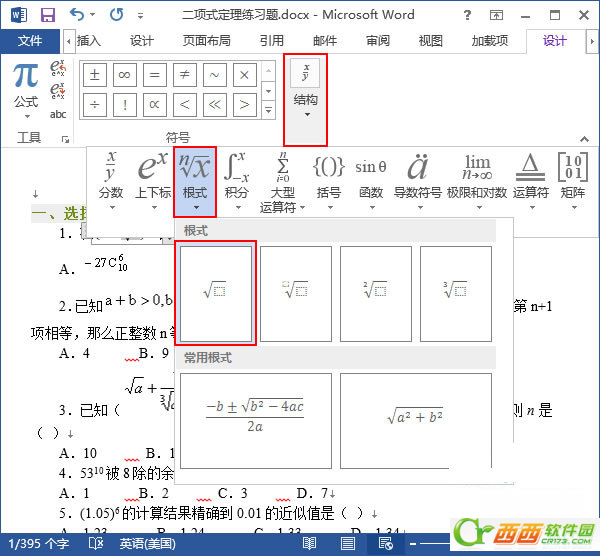Insert the division ÷ symbol

coord(94,104)
